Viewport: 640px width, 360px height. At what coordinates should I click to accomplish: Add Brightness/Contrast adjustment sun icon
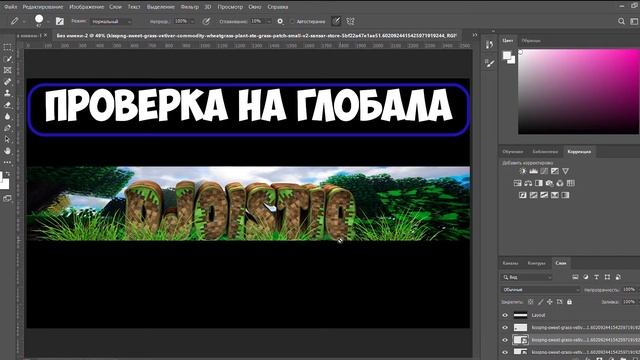[x=523, y=171]
